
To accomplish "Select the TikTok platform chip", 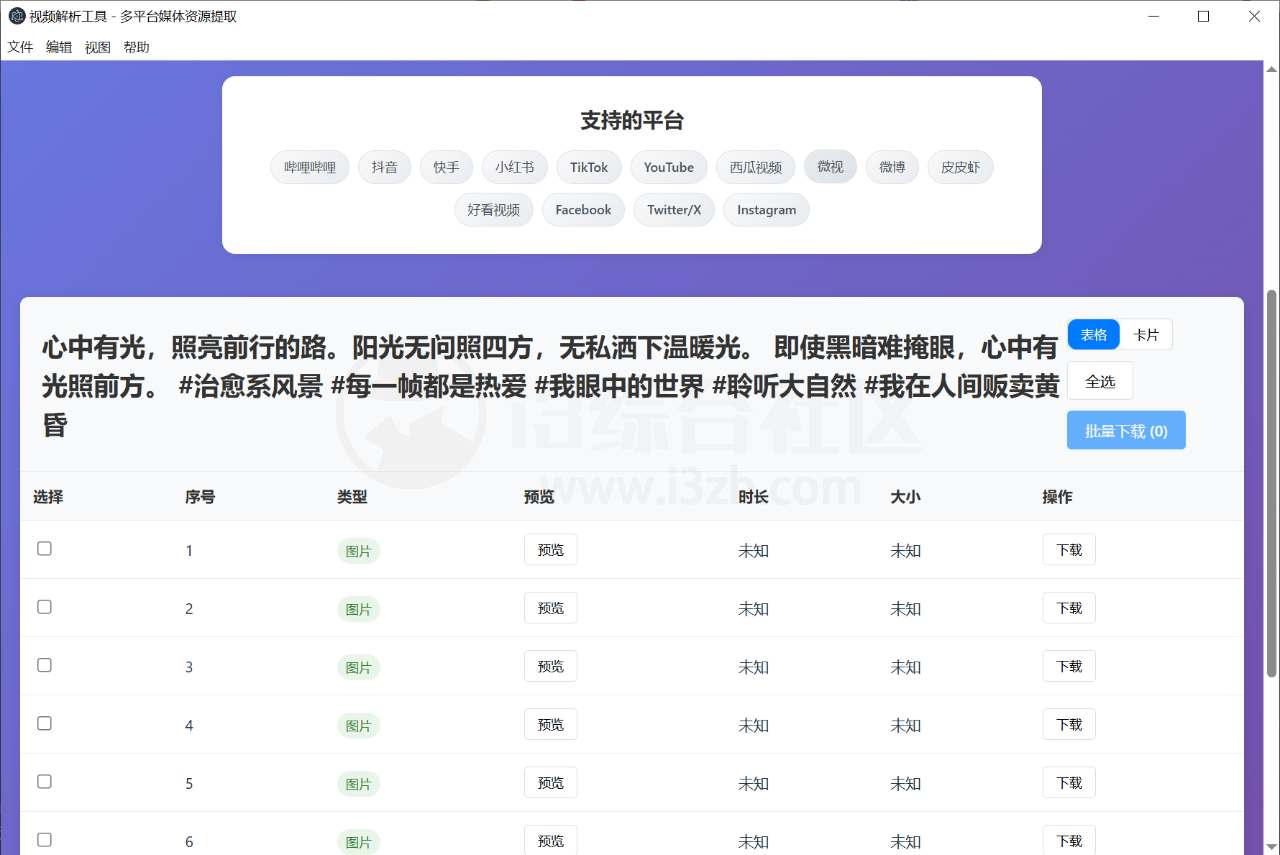I will (588, 167).
